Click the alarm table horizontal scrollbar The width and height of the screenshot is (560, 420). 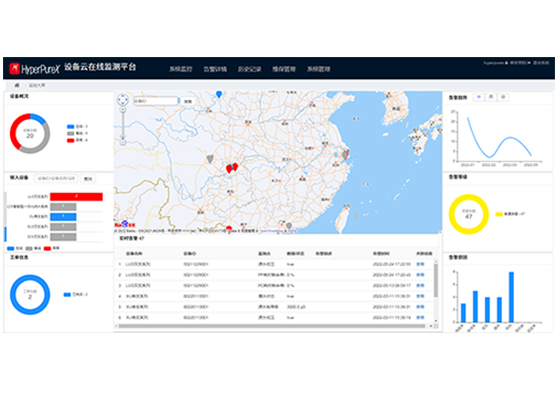point(271,326)
